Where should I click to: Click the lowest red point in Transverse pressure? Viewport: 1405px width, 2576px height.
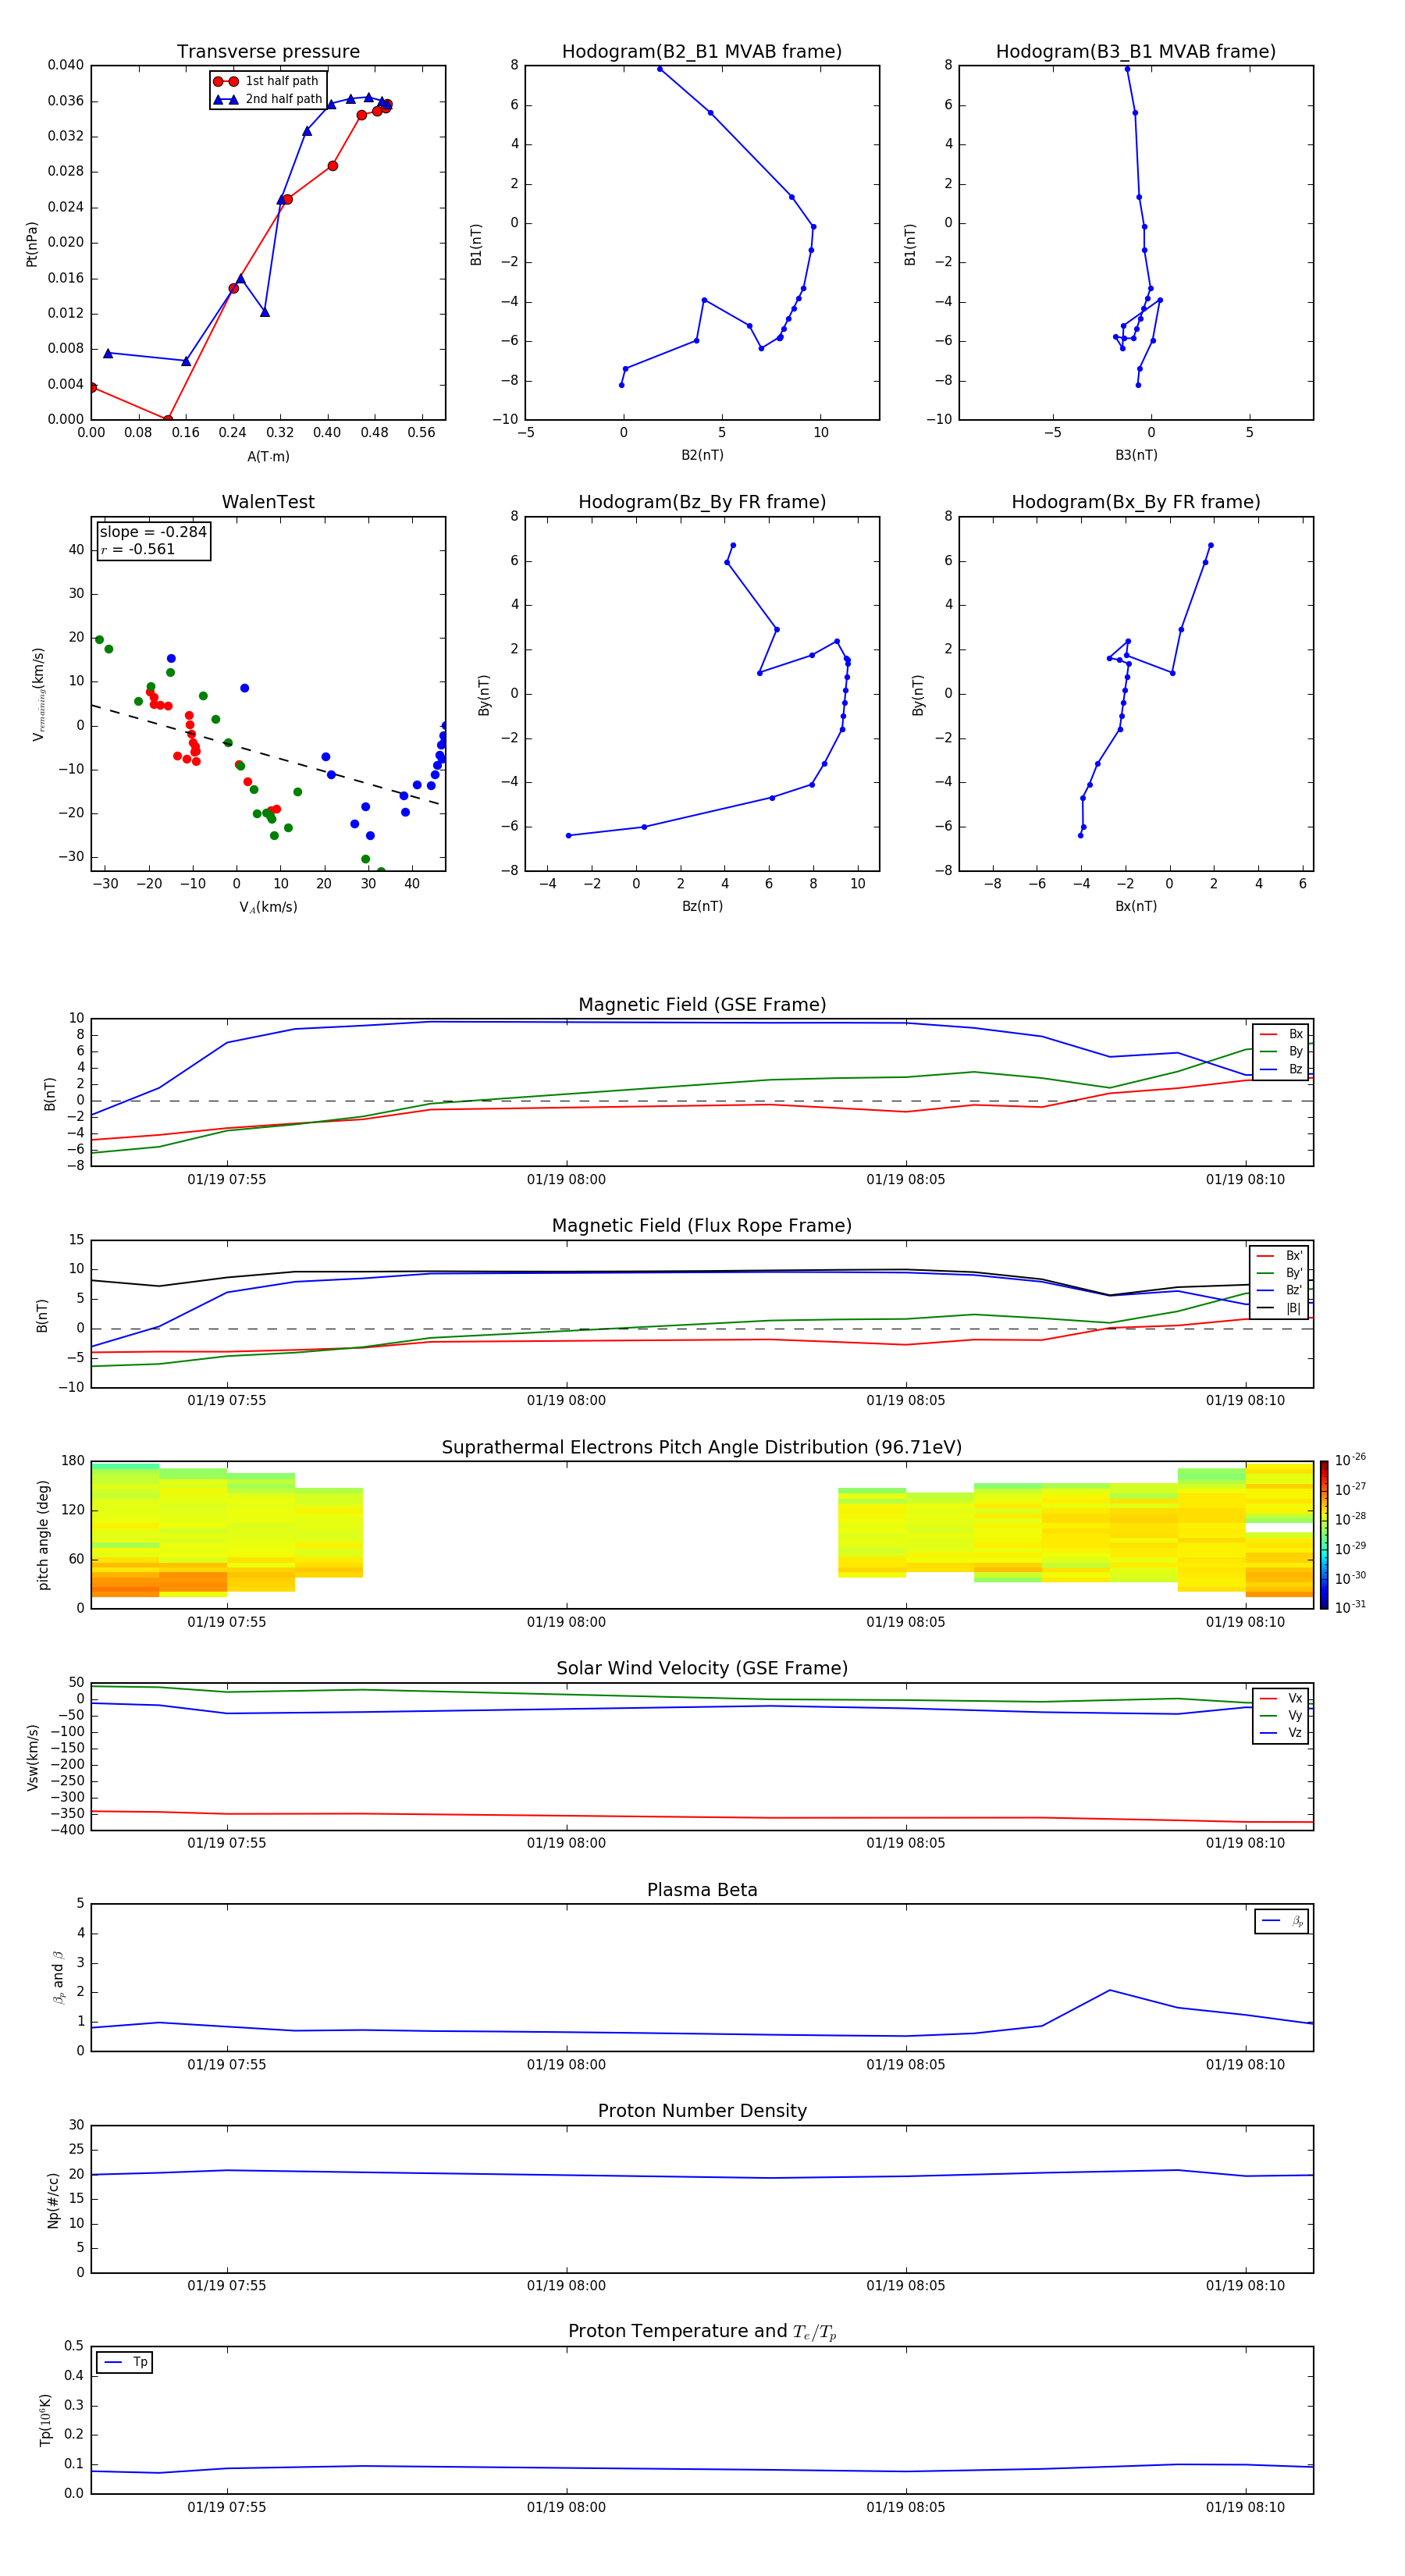point(167,419)
